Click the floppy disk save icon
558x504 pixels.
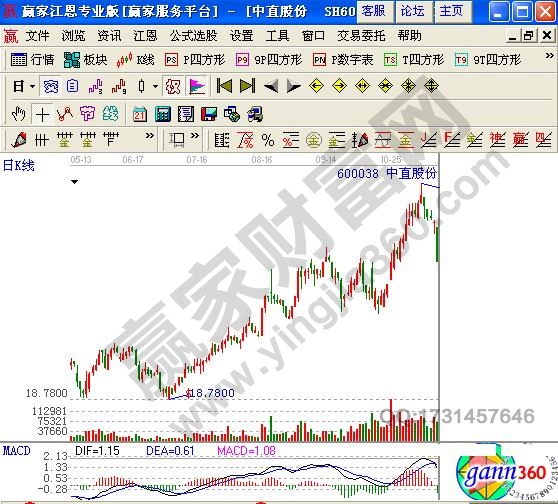click(x=209, y=114)
